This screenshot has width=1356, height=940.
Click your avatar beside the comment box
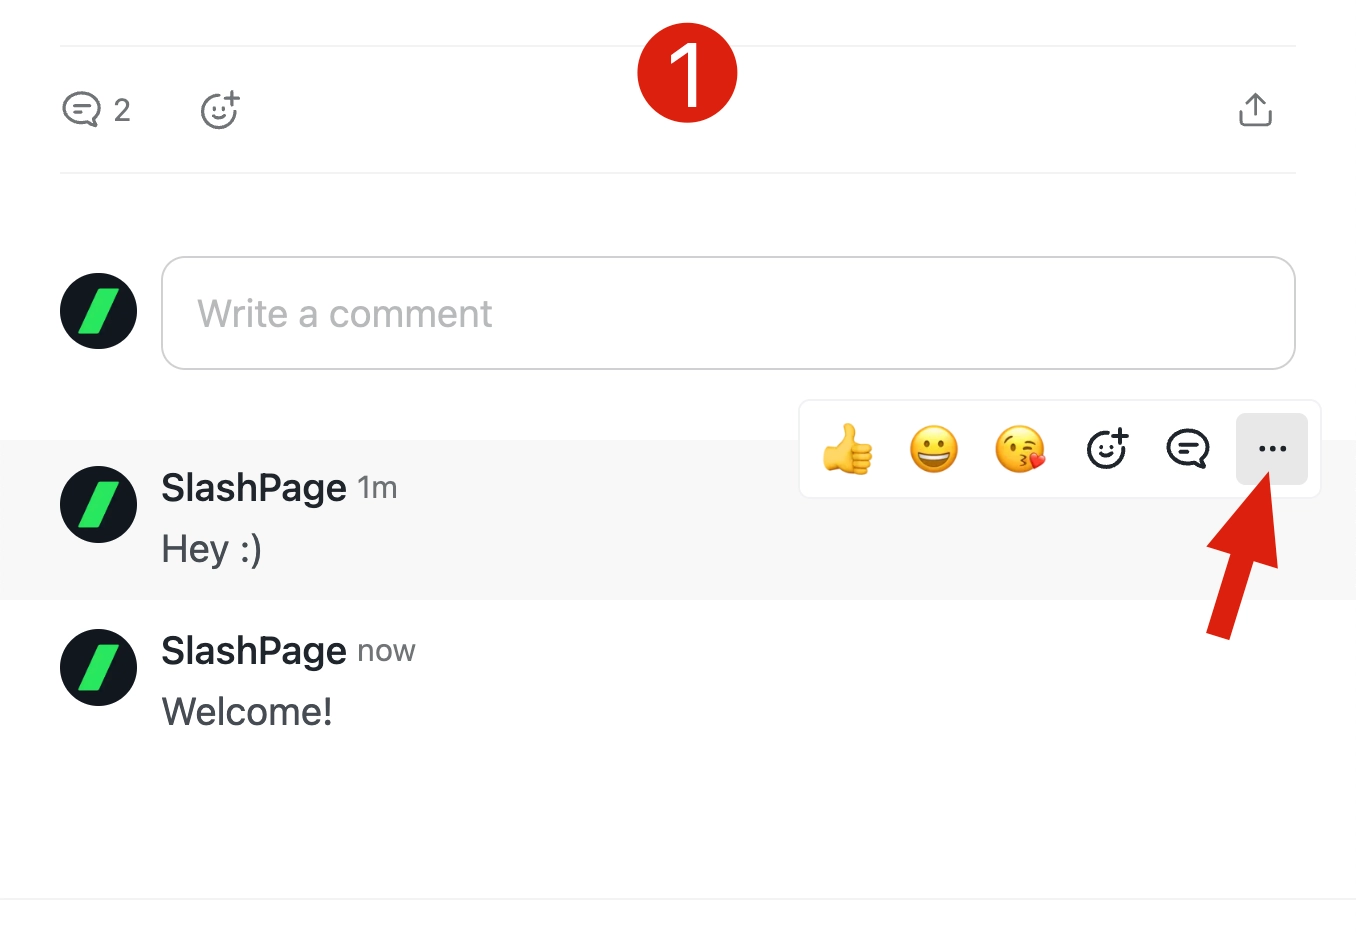(x=98, y=311)
